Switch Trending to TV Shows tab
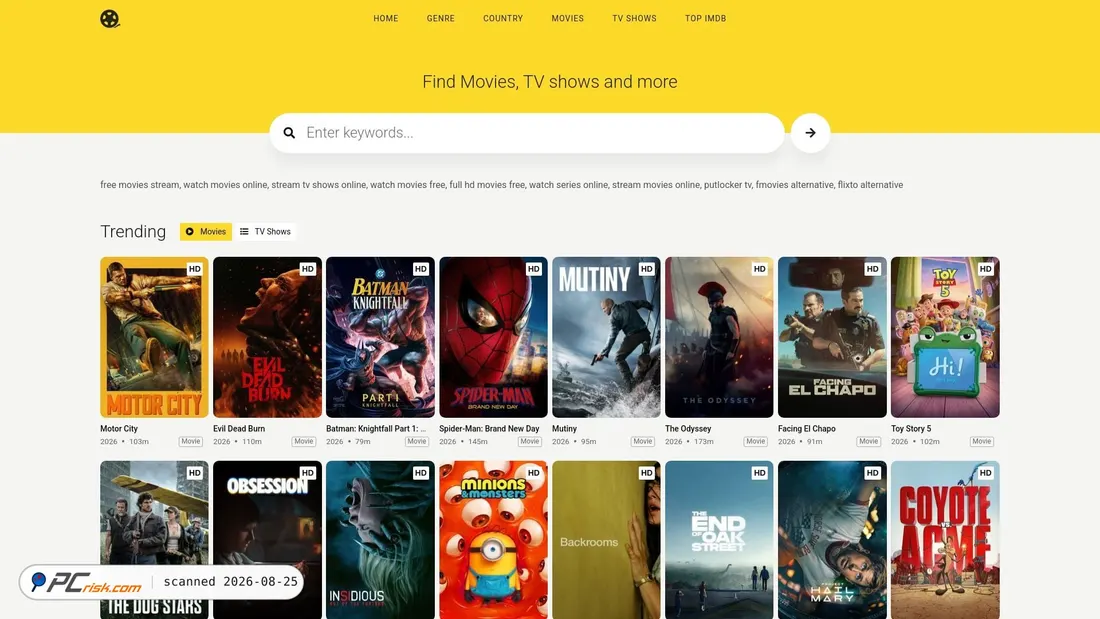 tap(265, 232)
